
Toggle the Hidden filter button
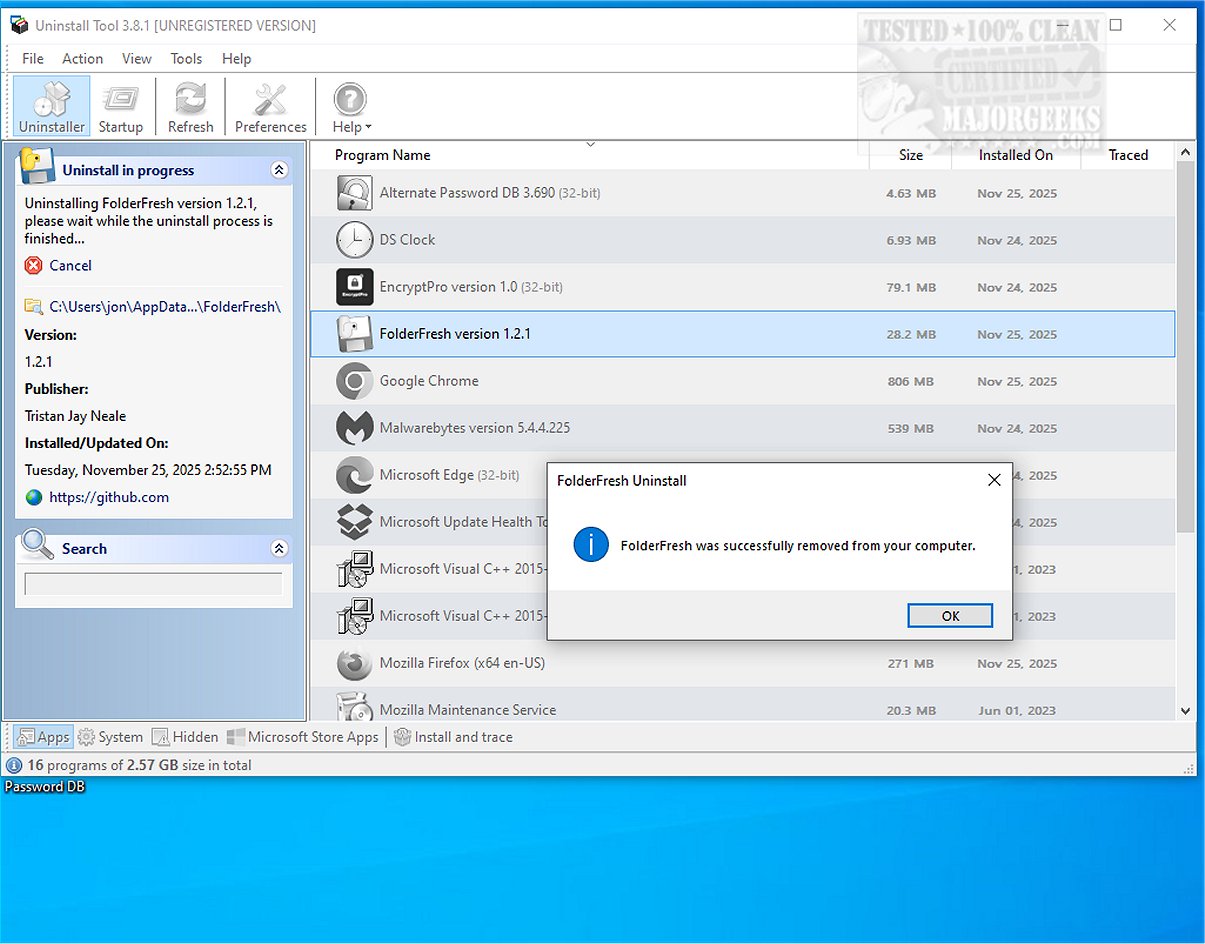click(185, 737)
